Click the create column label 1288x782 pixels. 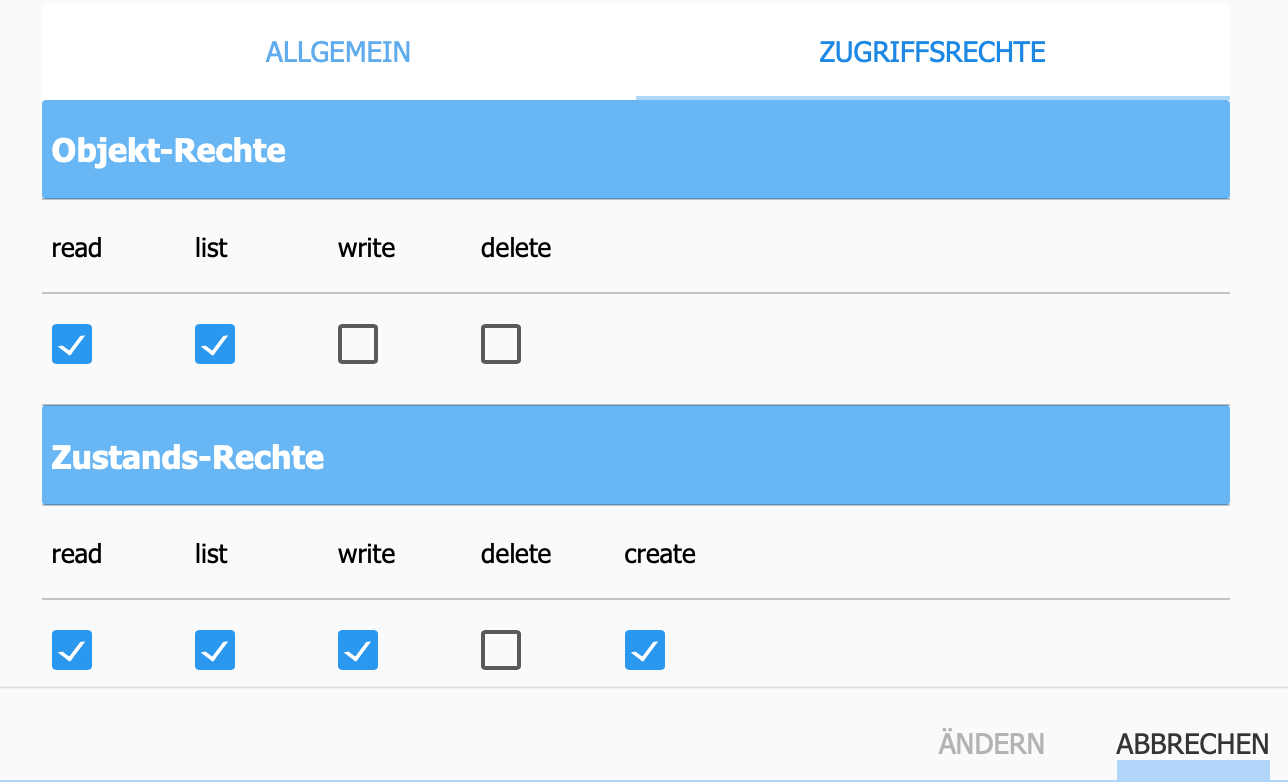click(x=660, y=554)
